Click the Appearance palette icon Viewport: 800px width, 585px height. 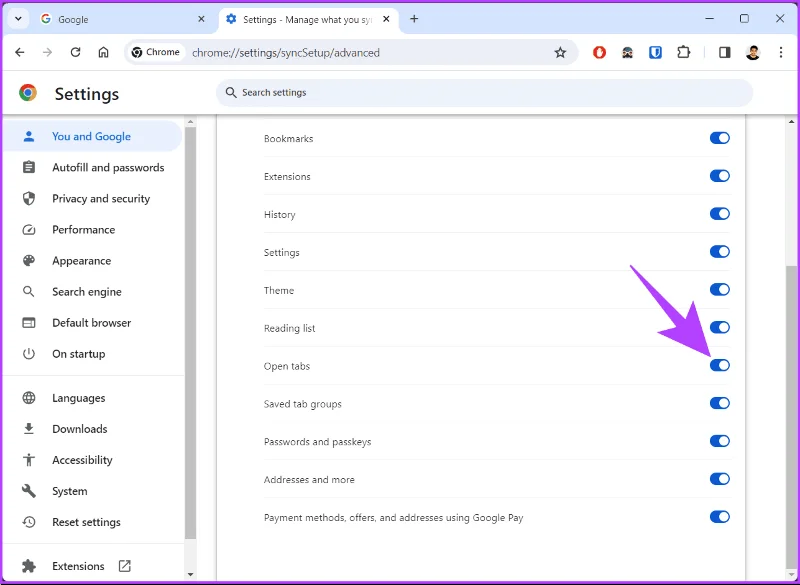[x=29, y=261]
